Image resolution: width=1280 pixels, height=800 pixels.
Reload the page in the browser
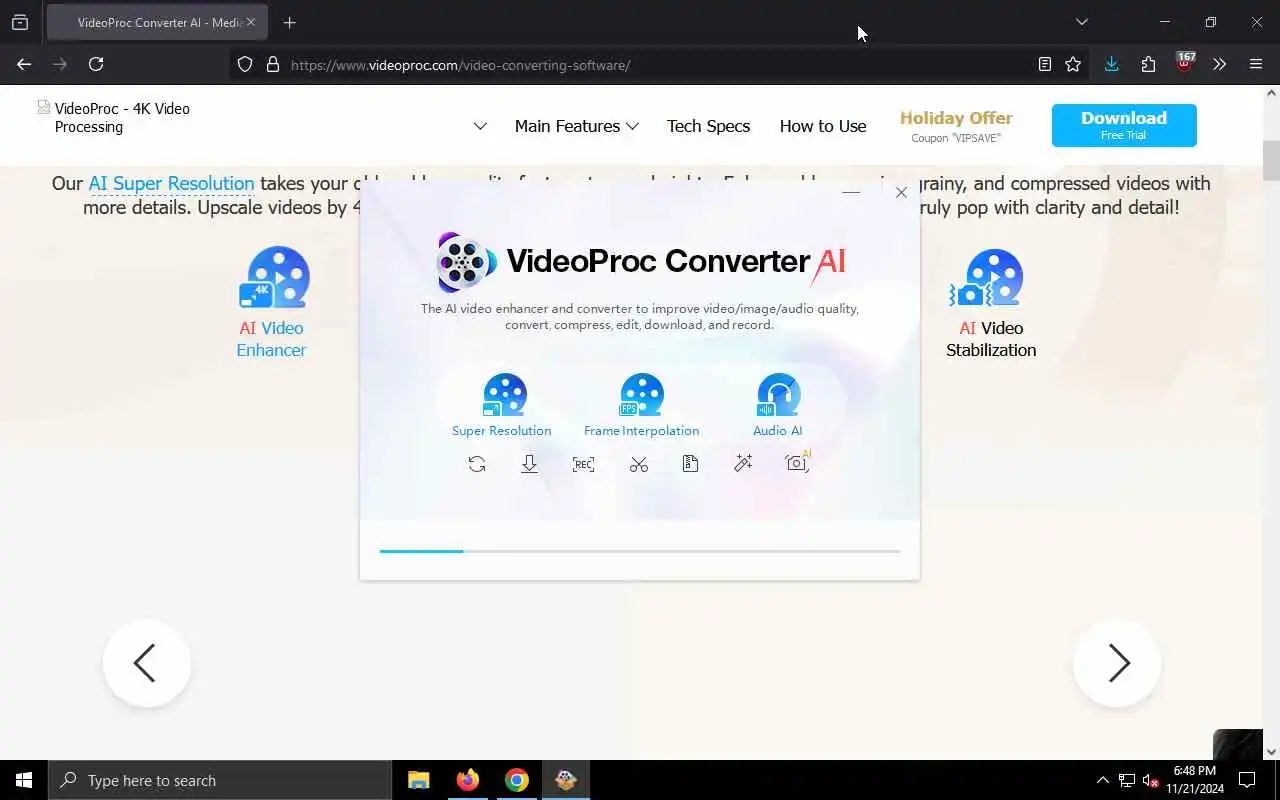[96, 64]
